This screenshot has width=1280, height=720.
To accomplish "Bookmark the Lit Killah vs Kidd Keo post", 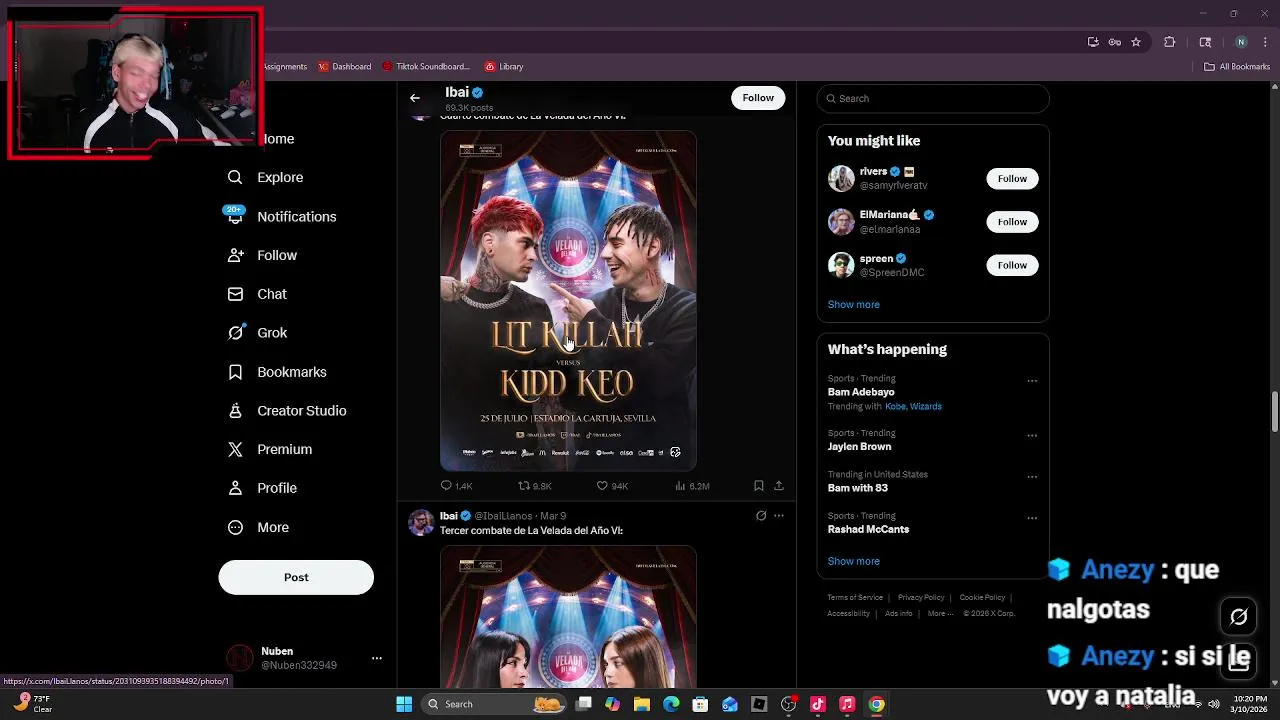I will [x=758, y=486].
